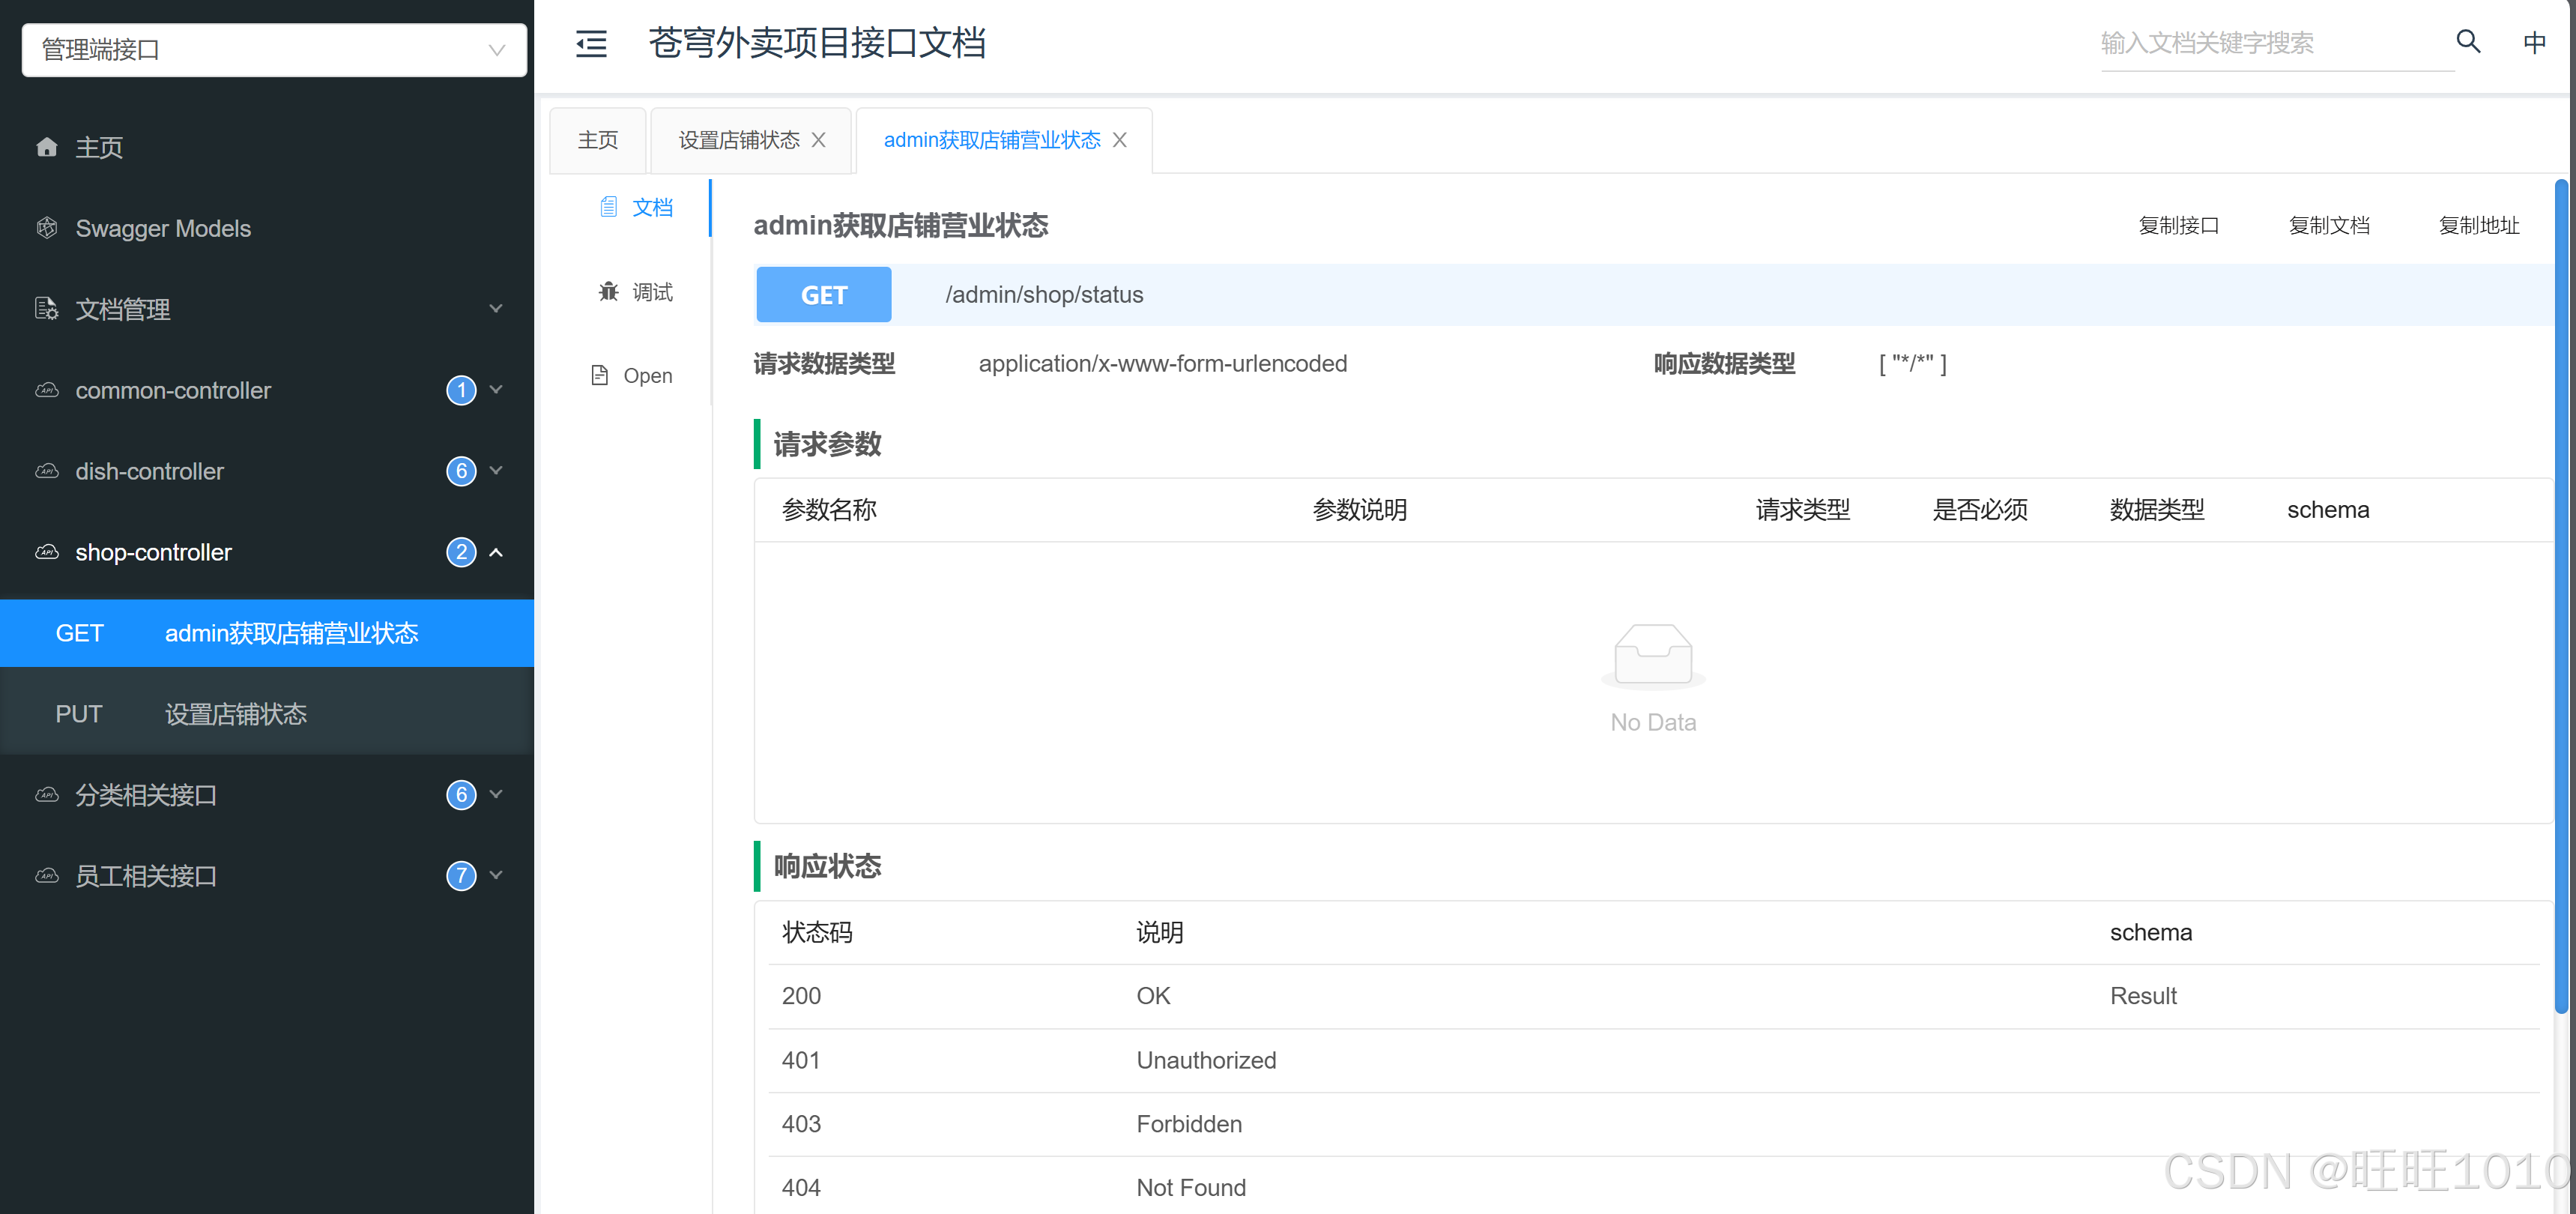
Task: Click the 调试 debug bug icon
Action: tap(608, 292)
